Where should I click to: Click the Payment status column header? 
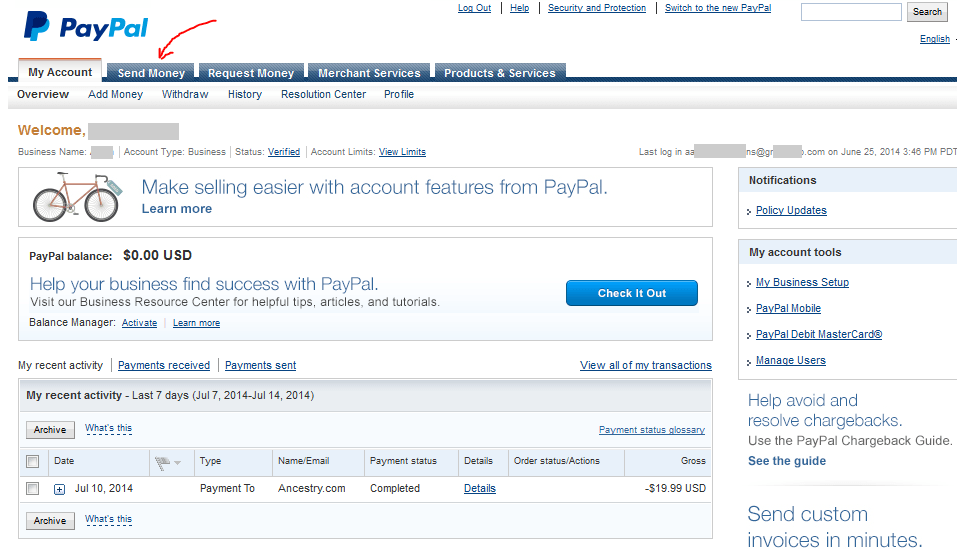pos(403,461)
